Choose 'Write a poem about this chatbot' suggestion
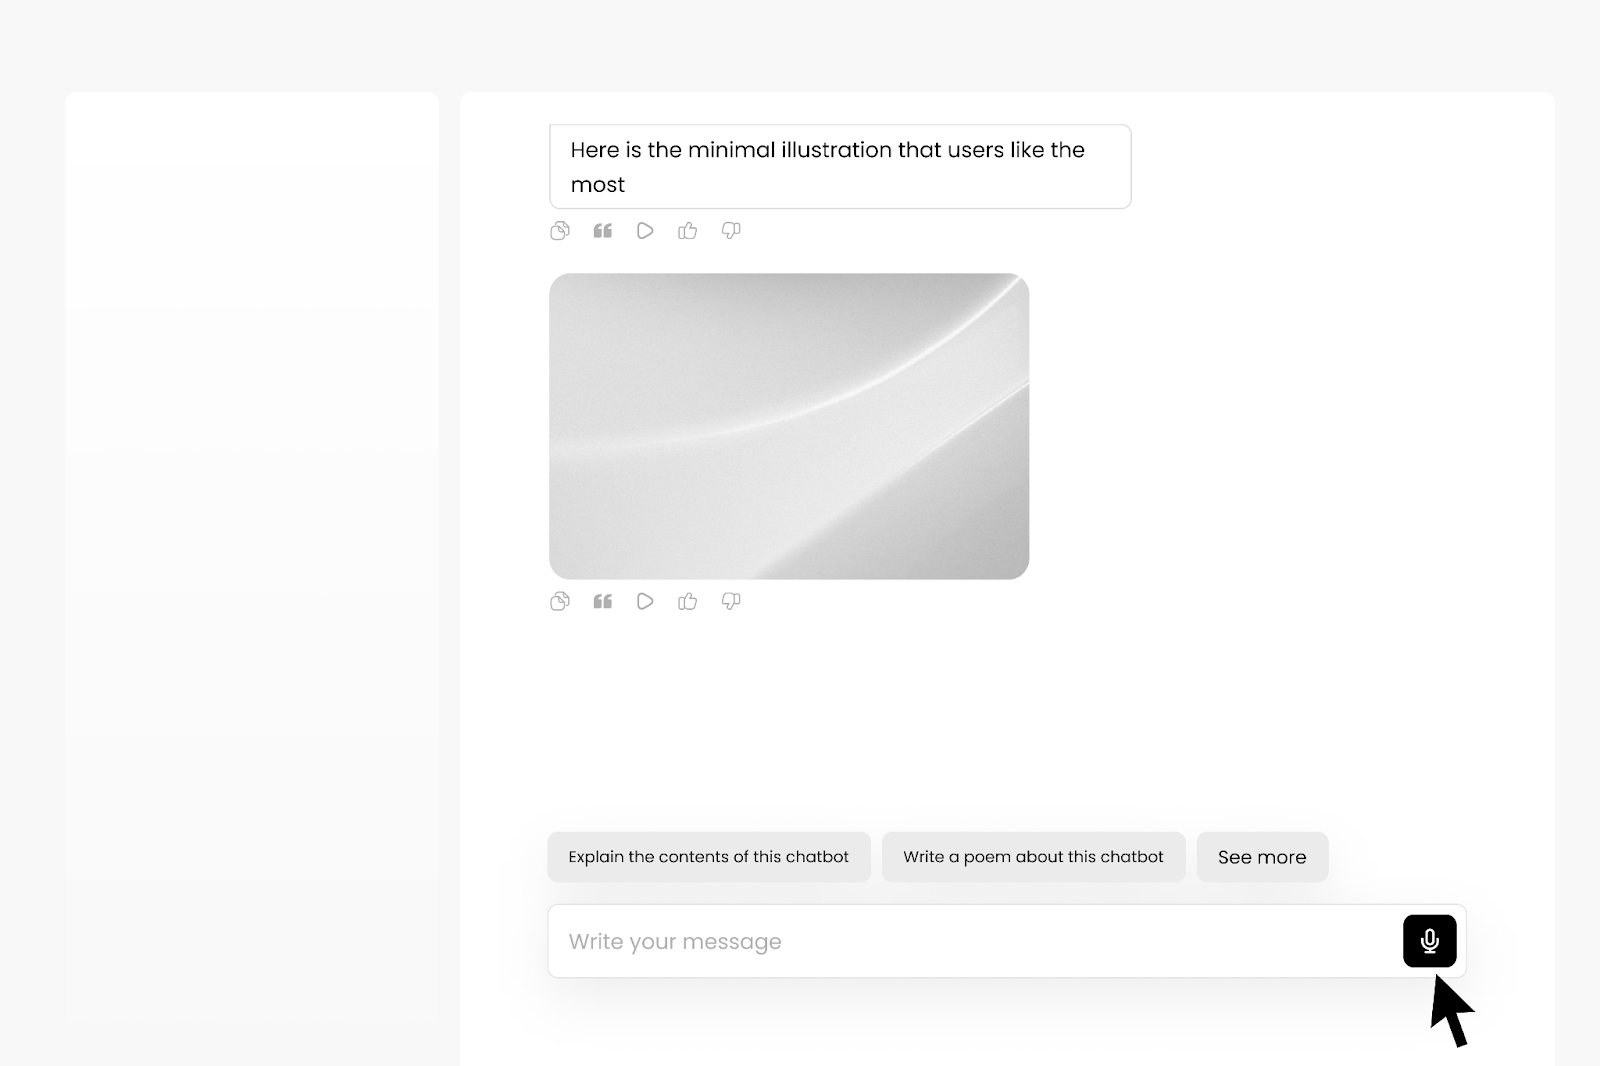Screen dimensions: 1600x1066 tap(1033, 857)
